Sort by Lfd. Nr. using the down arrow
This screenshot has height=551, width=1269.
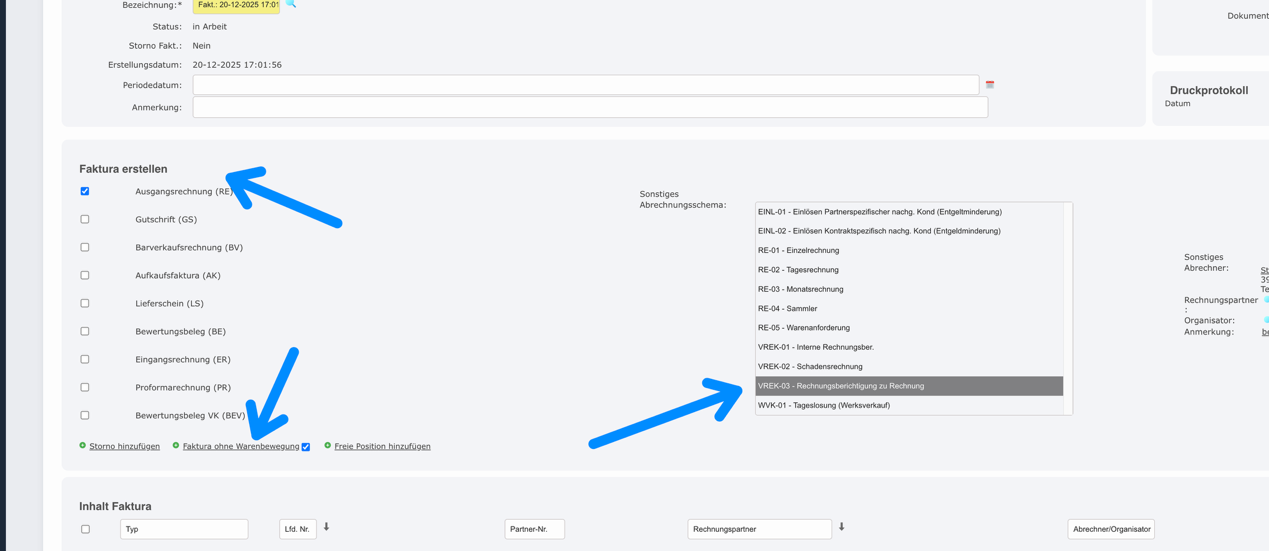click(x=326, y=527)
